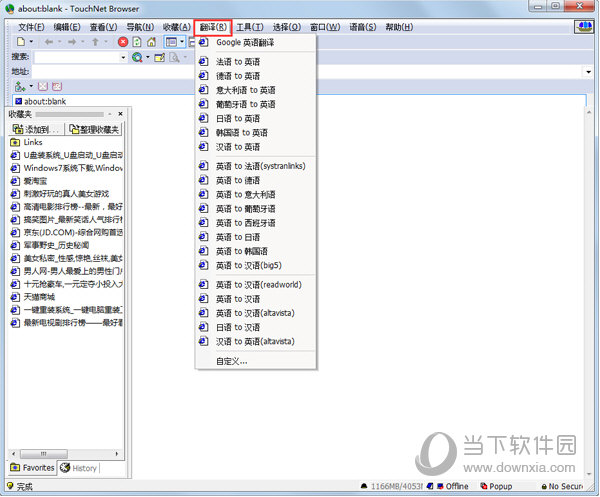
Task: Choose 法语 to 英语 translation
Action: click(256, 62)
